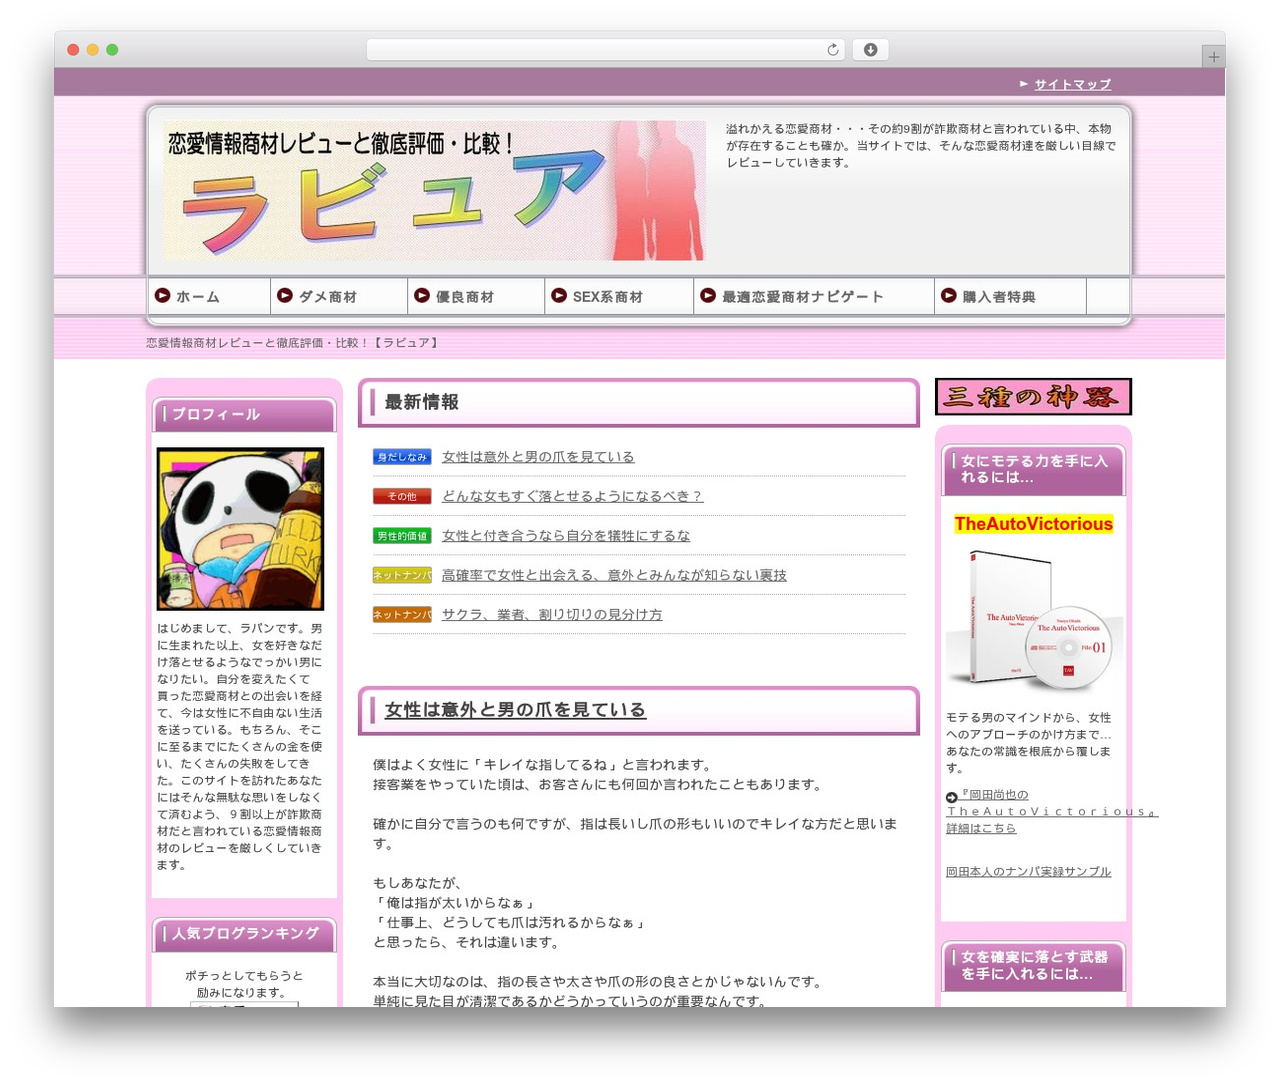Screen dimensions: 1280x1084
Task: Click the article heading 女性は意外と男の爪を見ている
Action: [515, 710]
